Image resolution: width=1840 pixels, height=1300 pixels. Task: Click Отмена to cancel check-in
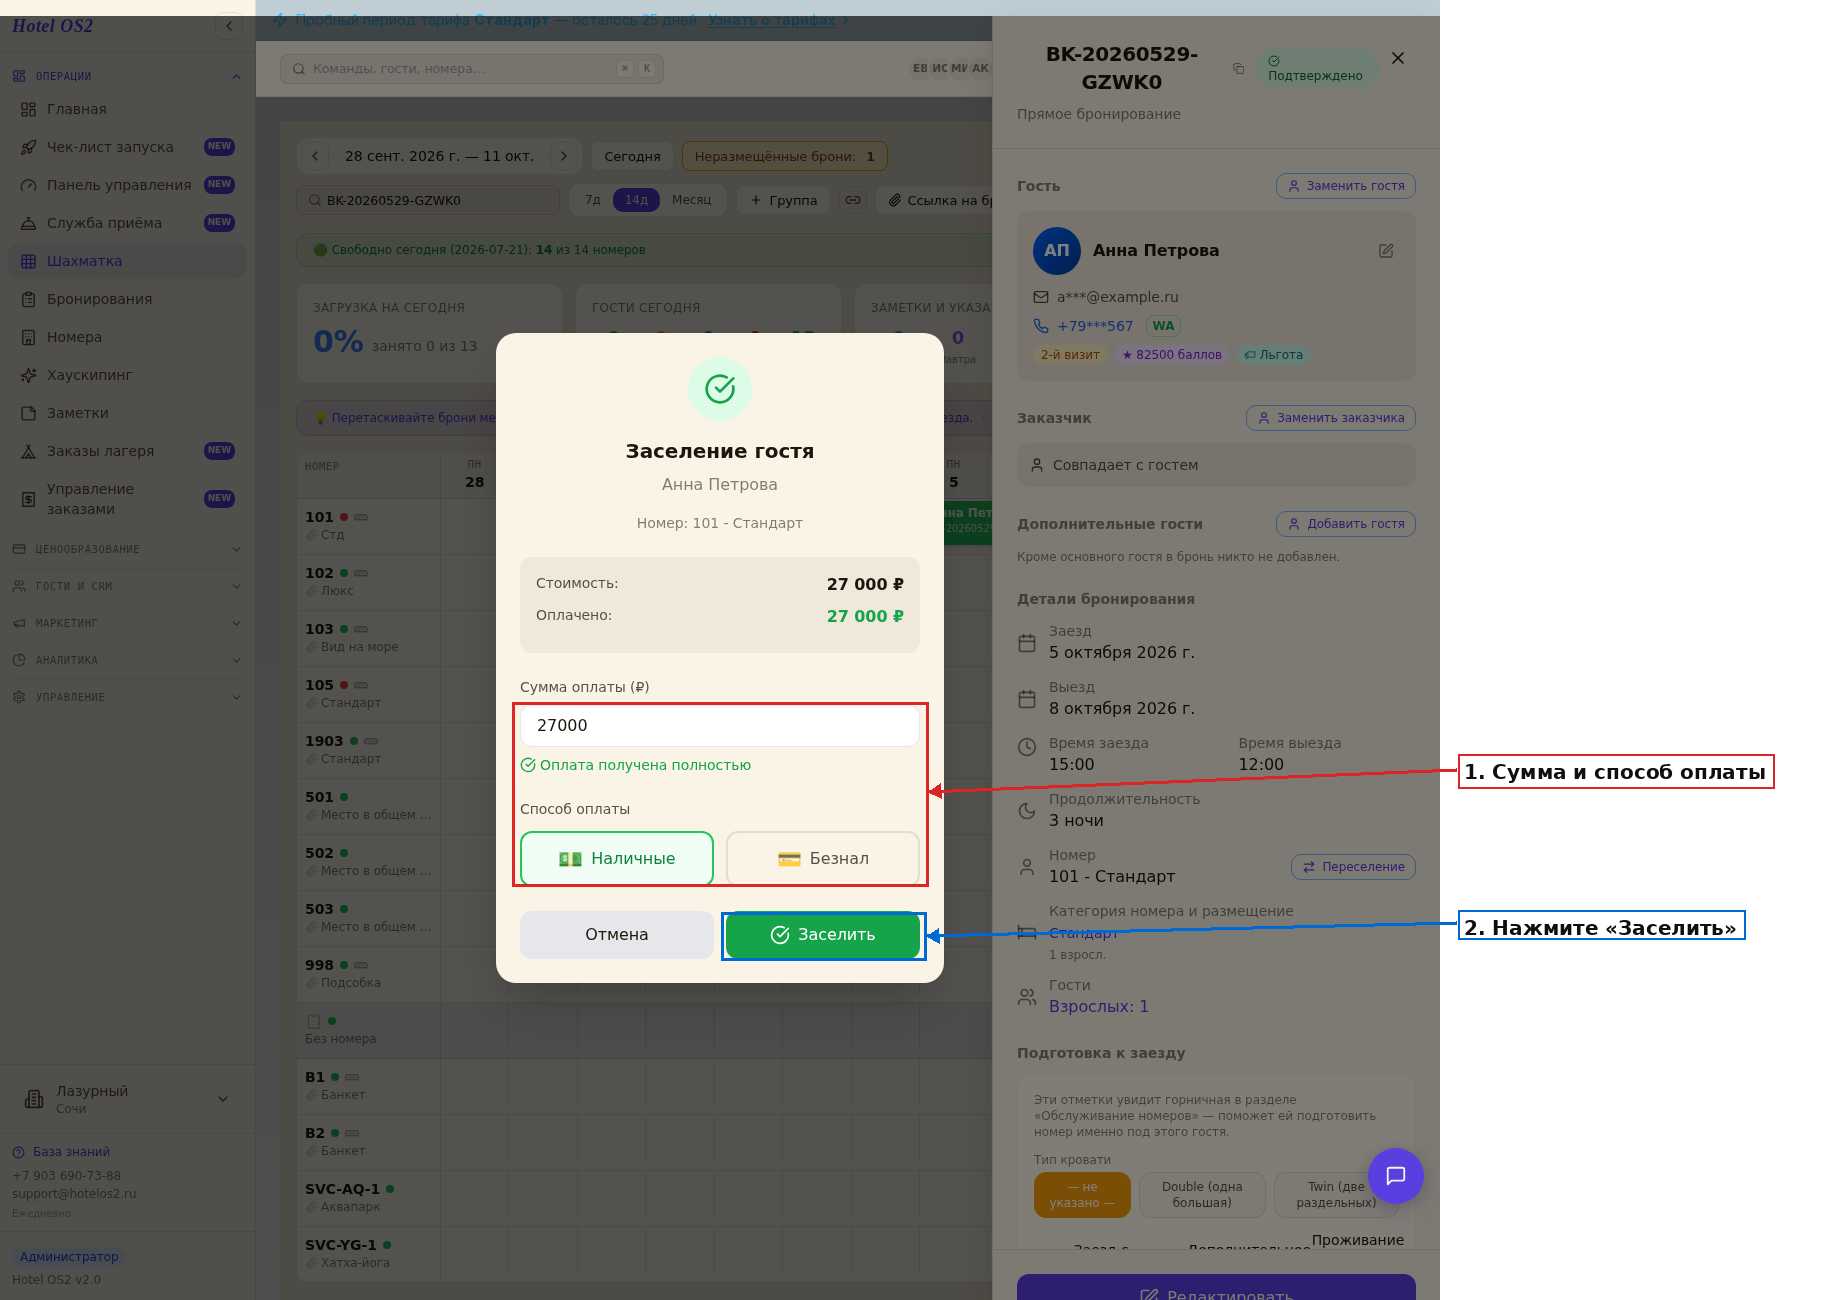[x=617, y=935]
